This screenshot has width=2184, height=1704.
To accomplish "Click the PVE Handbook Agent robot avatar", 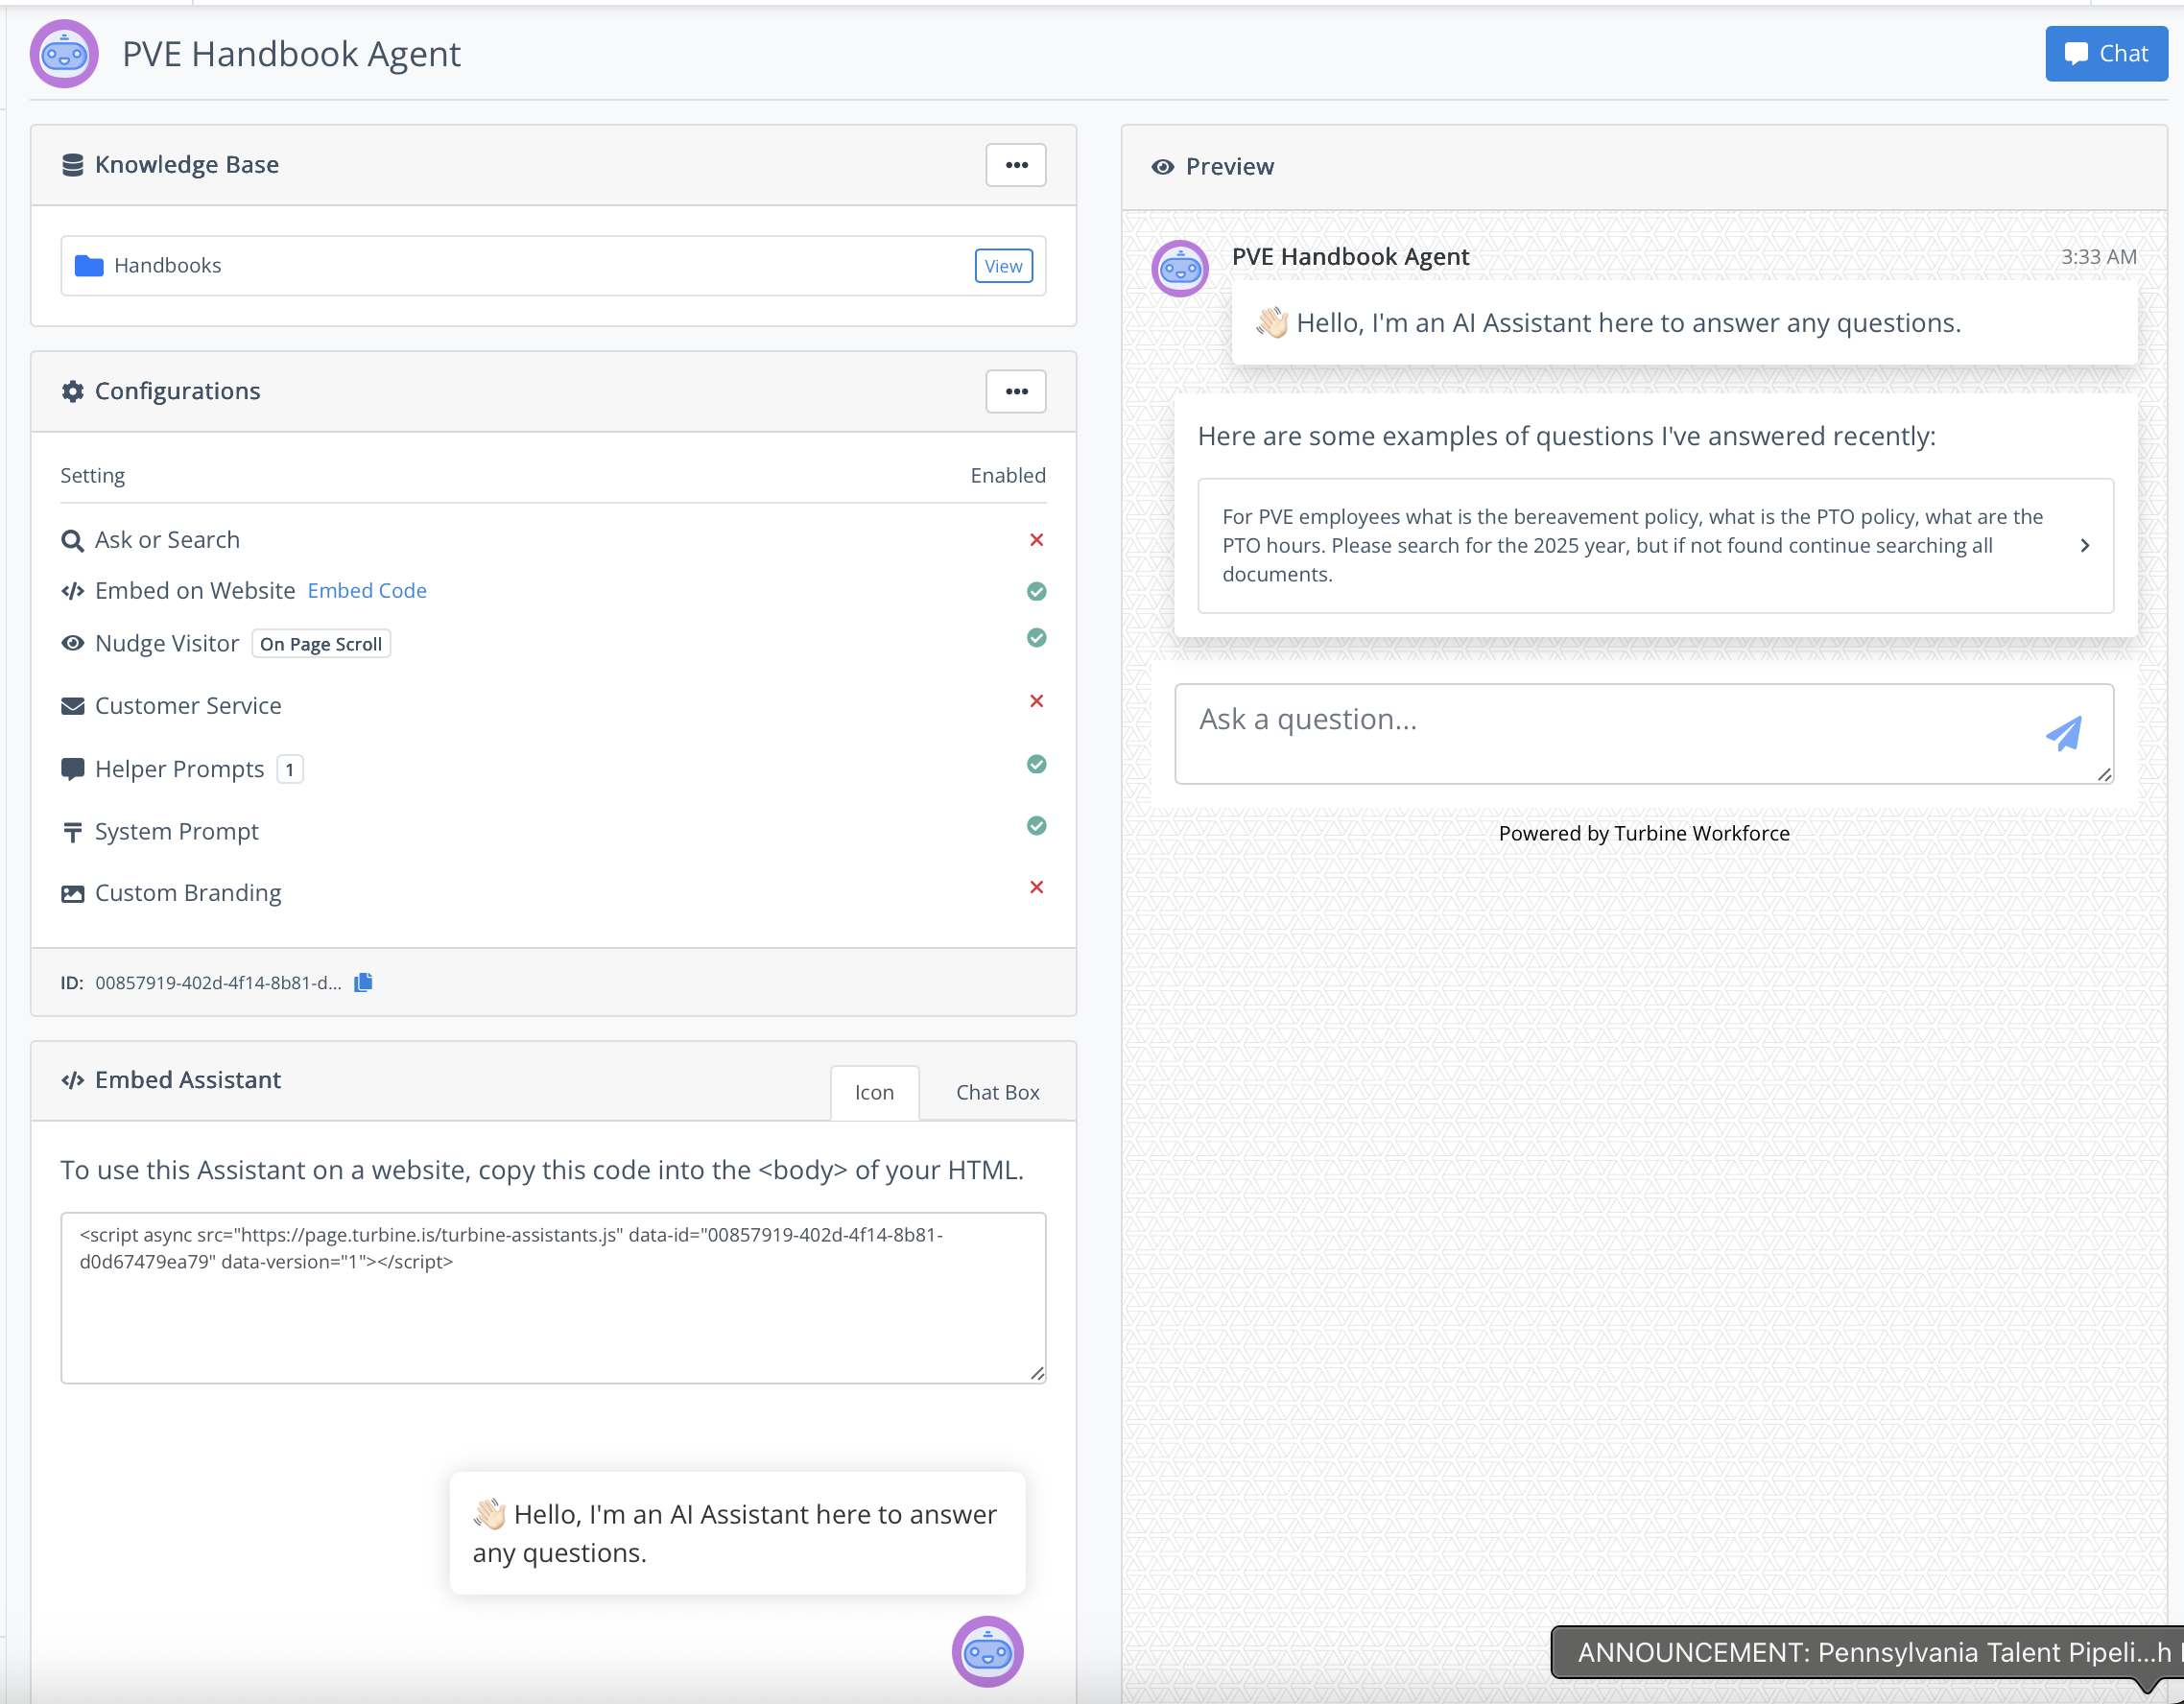I will pos(64,54).
